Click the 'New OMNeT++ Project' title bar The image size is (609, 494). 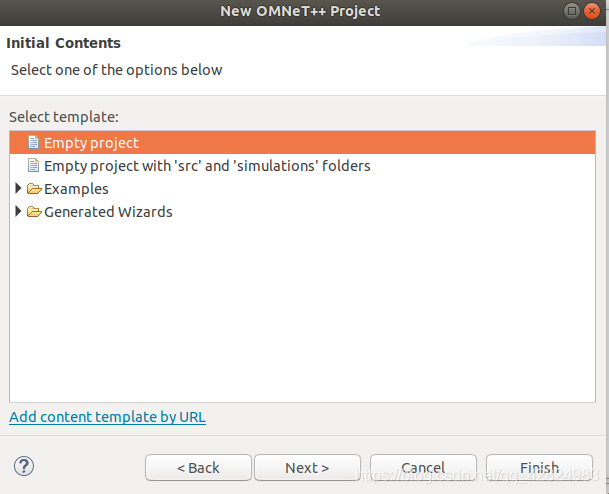pyautogui.click(x=300, y=11)
